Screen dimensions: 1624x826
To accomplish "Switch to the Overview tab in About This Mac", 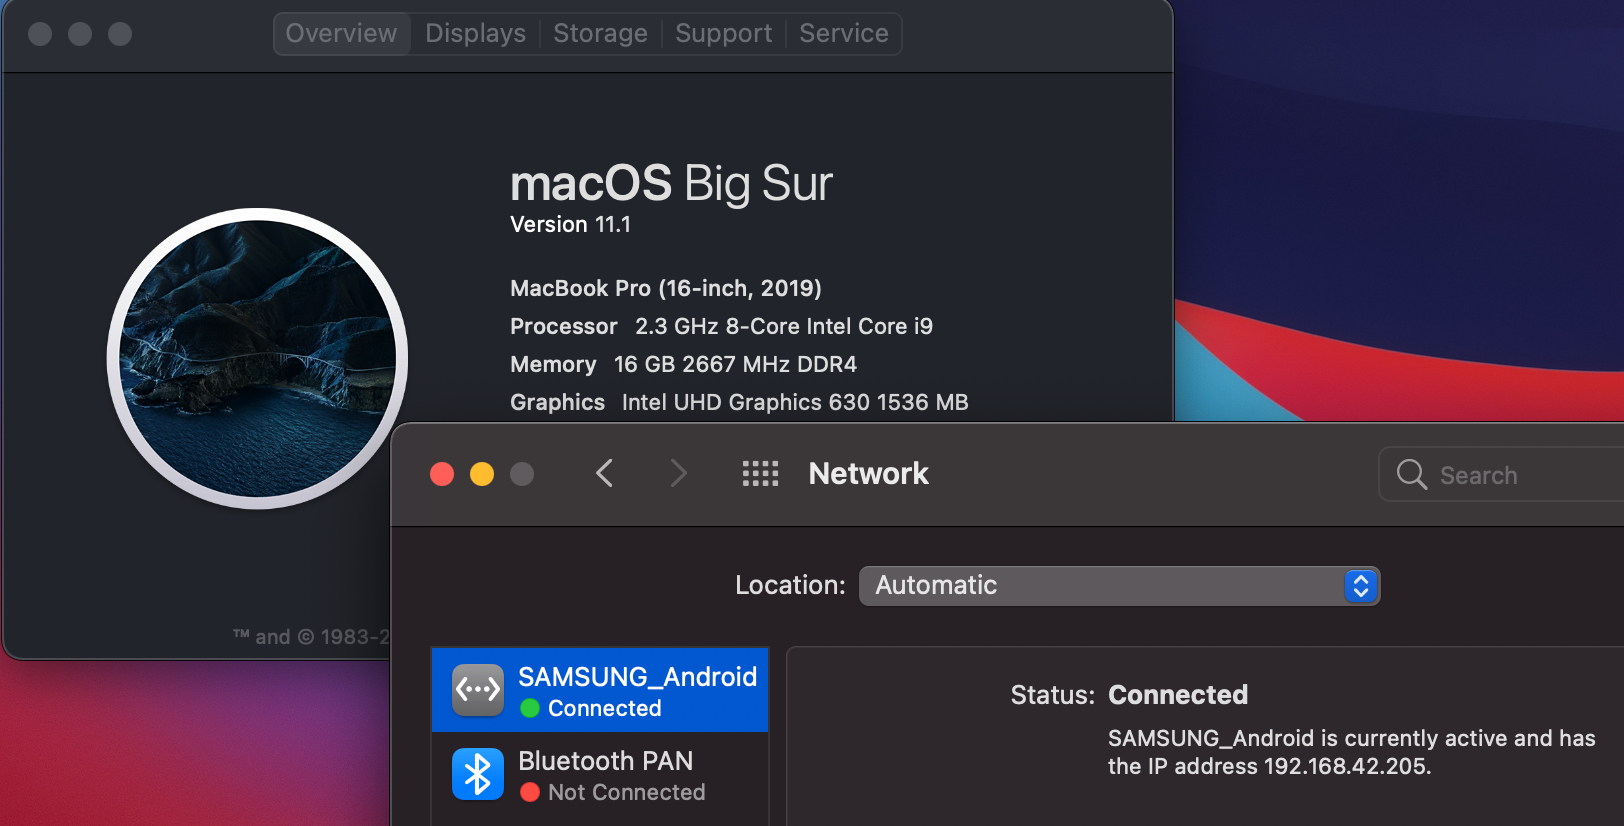I will coord(341,33).
